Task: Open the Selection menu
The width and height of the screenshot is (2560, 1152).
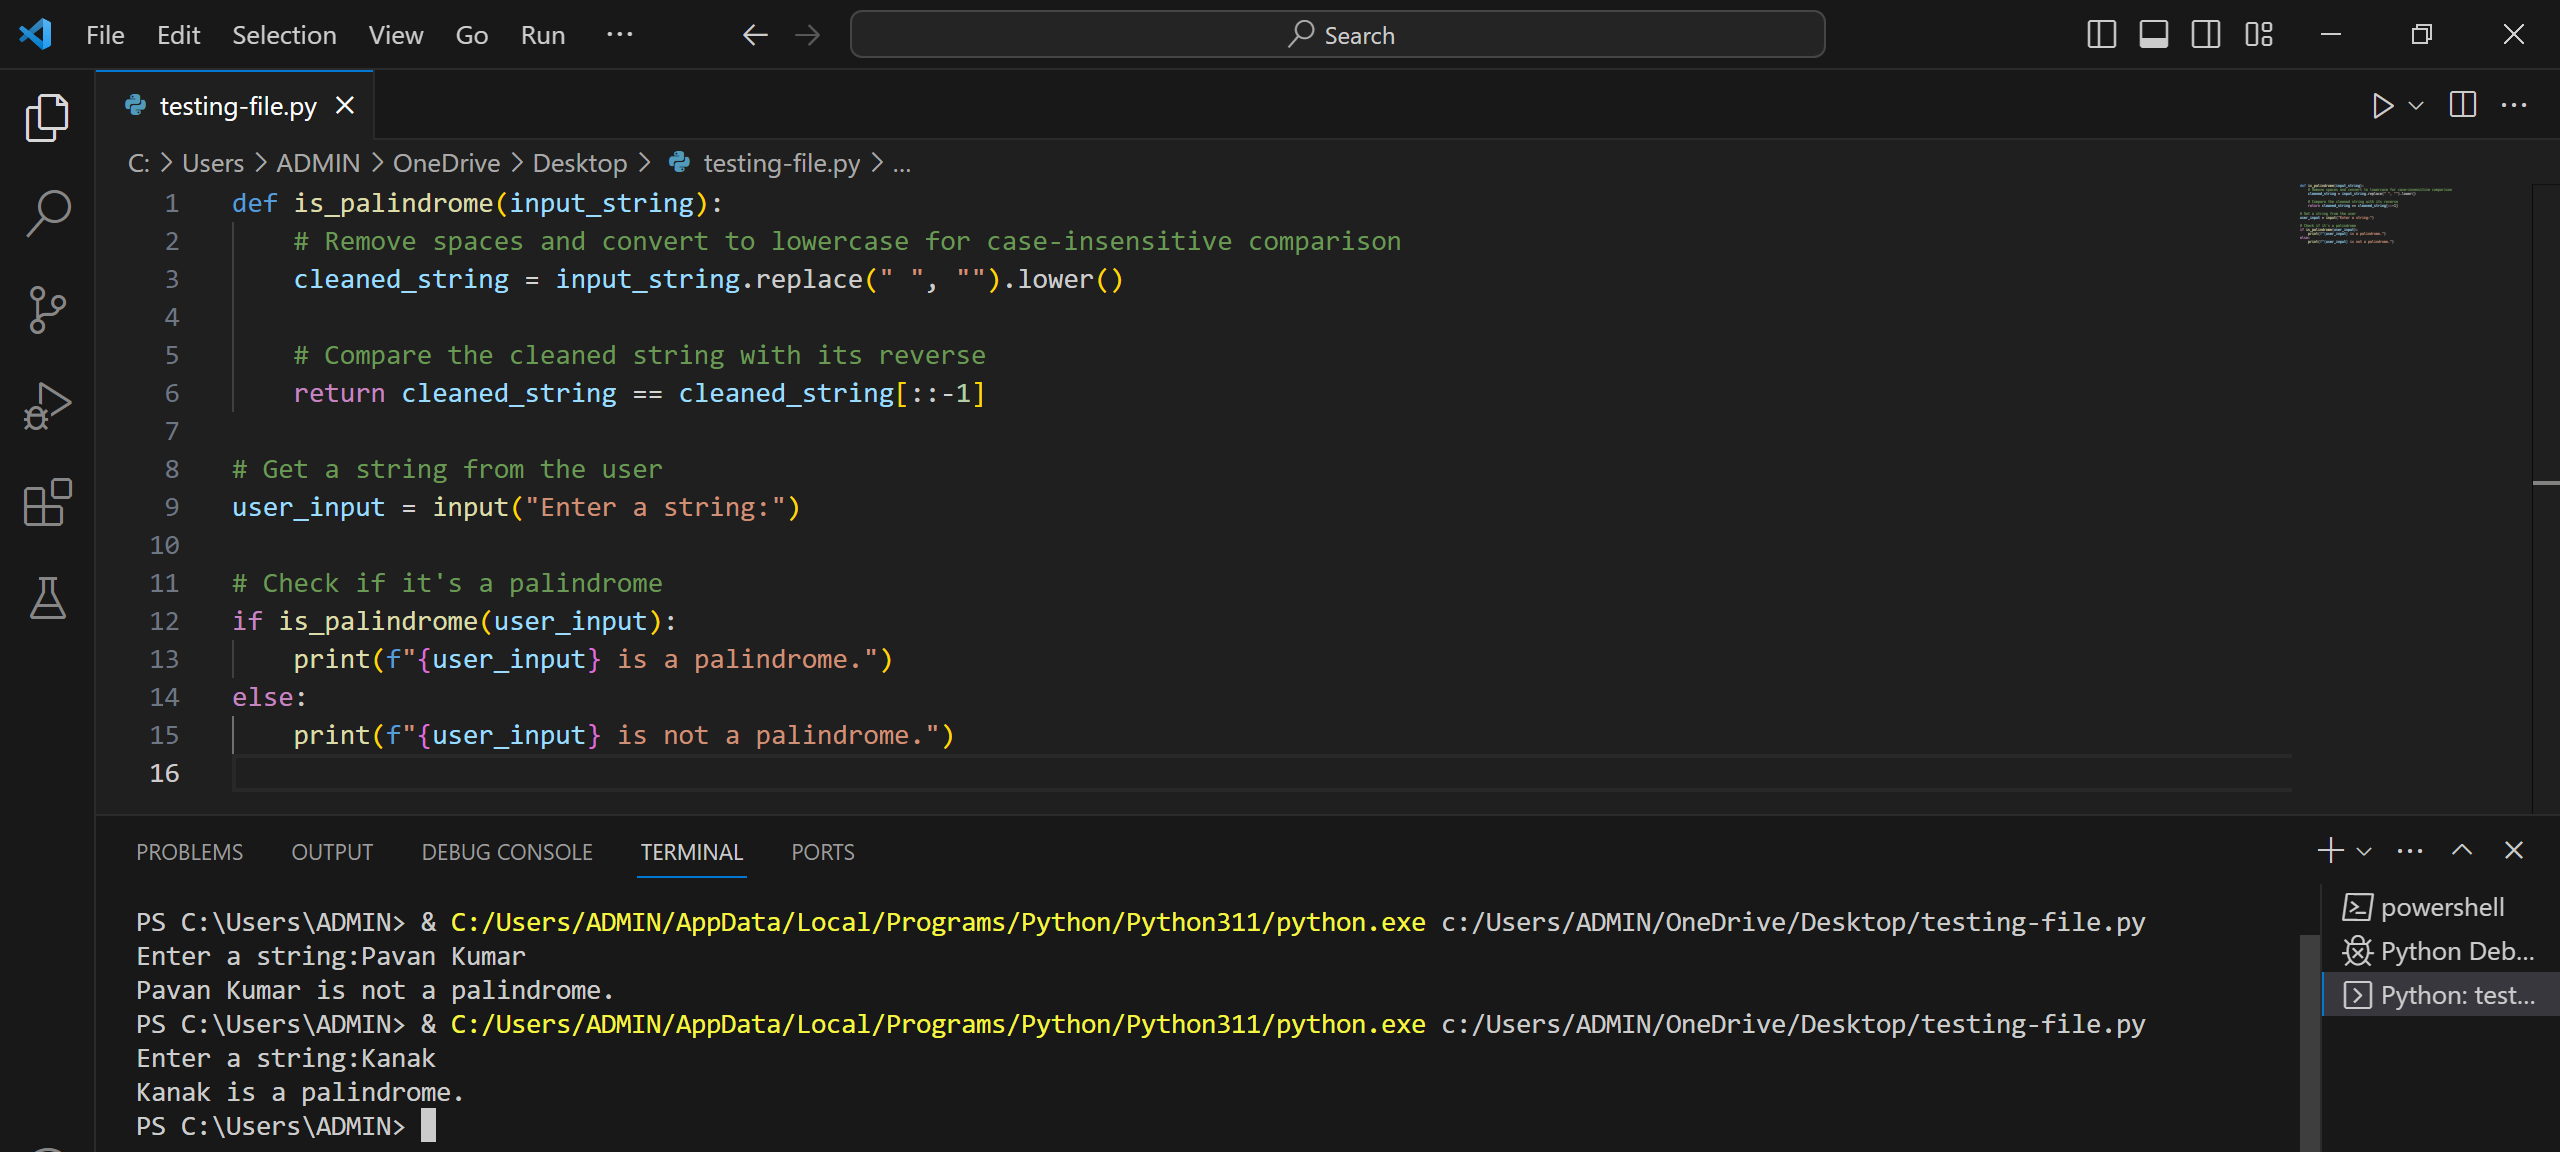Action: 284,35
